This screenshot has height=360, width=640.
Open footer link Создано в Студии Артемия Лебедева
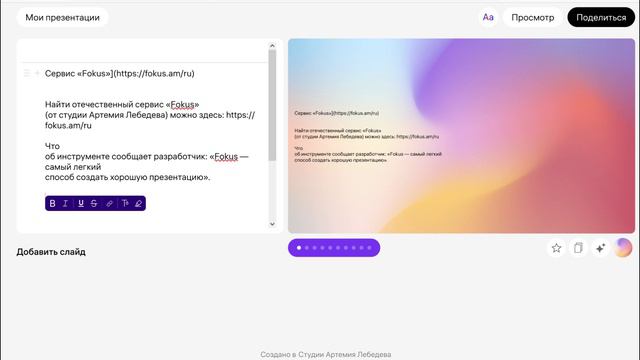(326, 354)
